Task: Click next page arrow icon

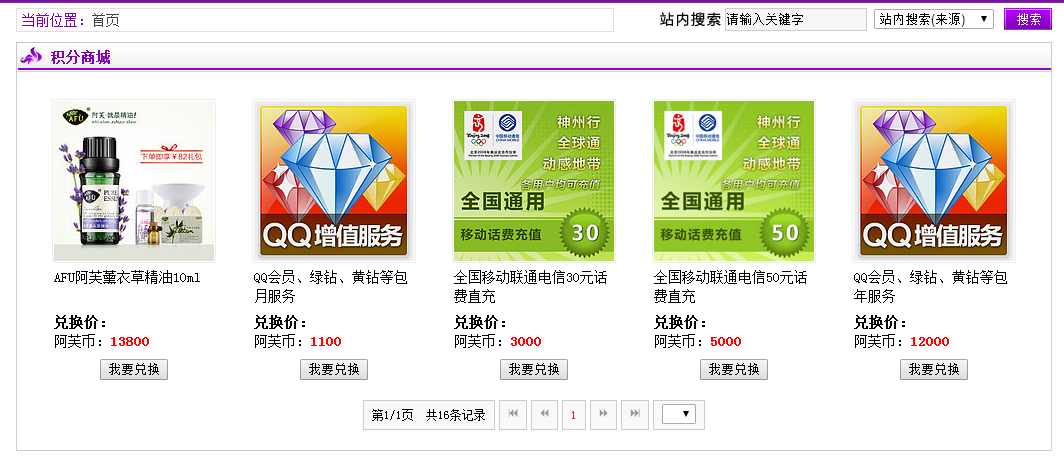Action: (x=603, y=414)
